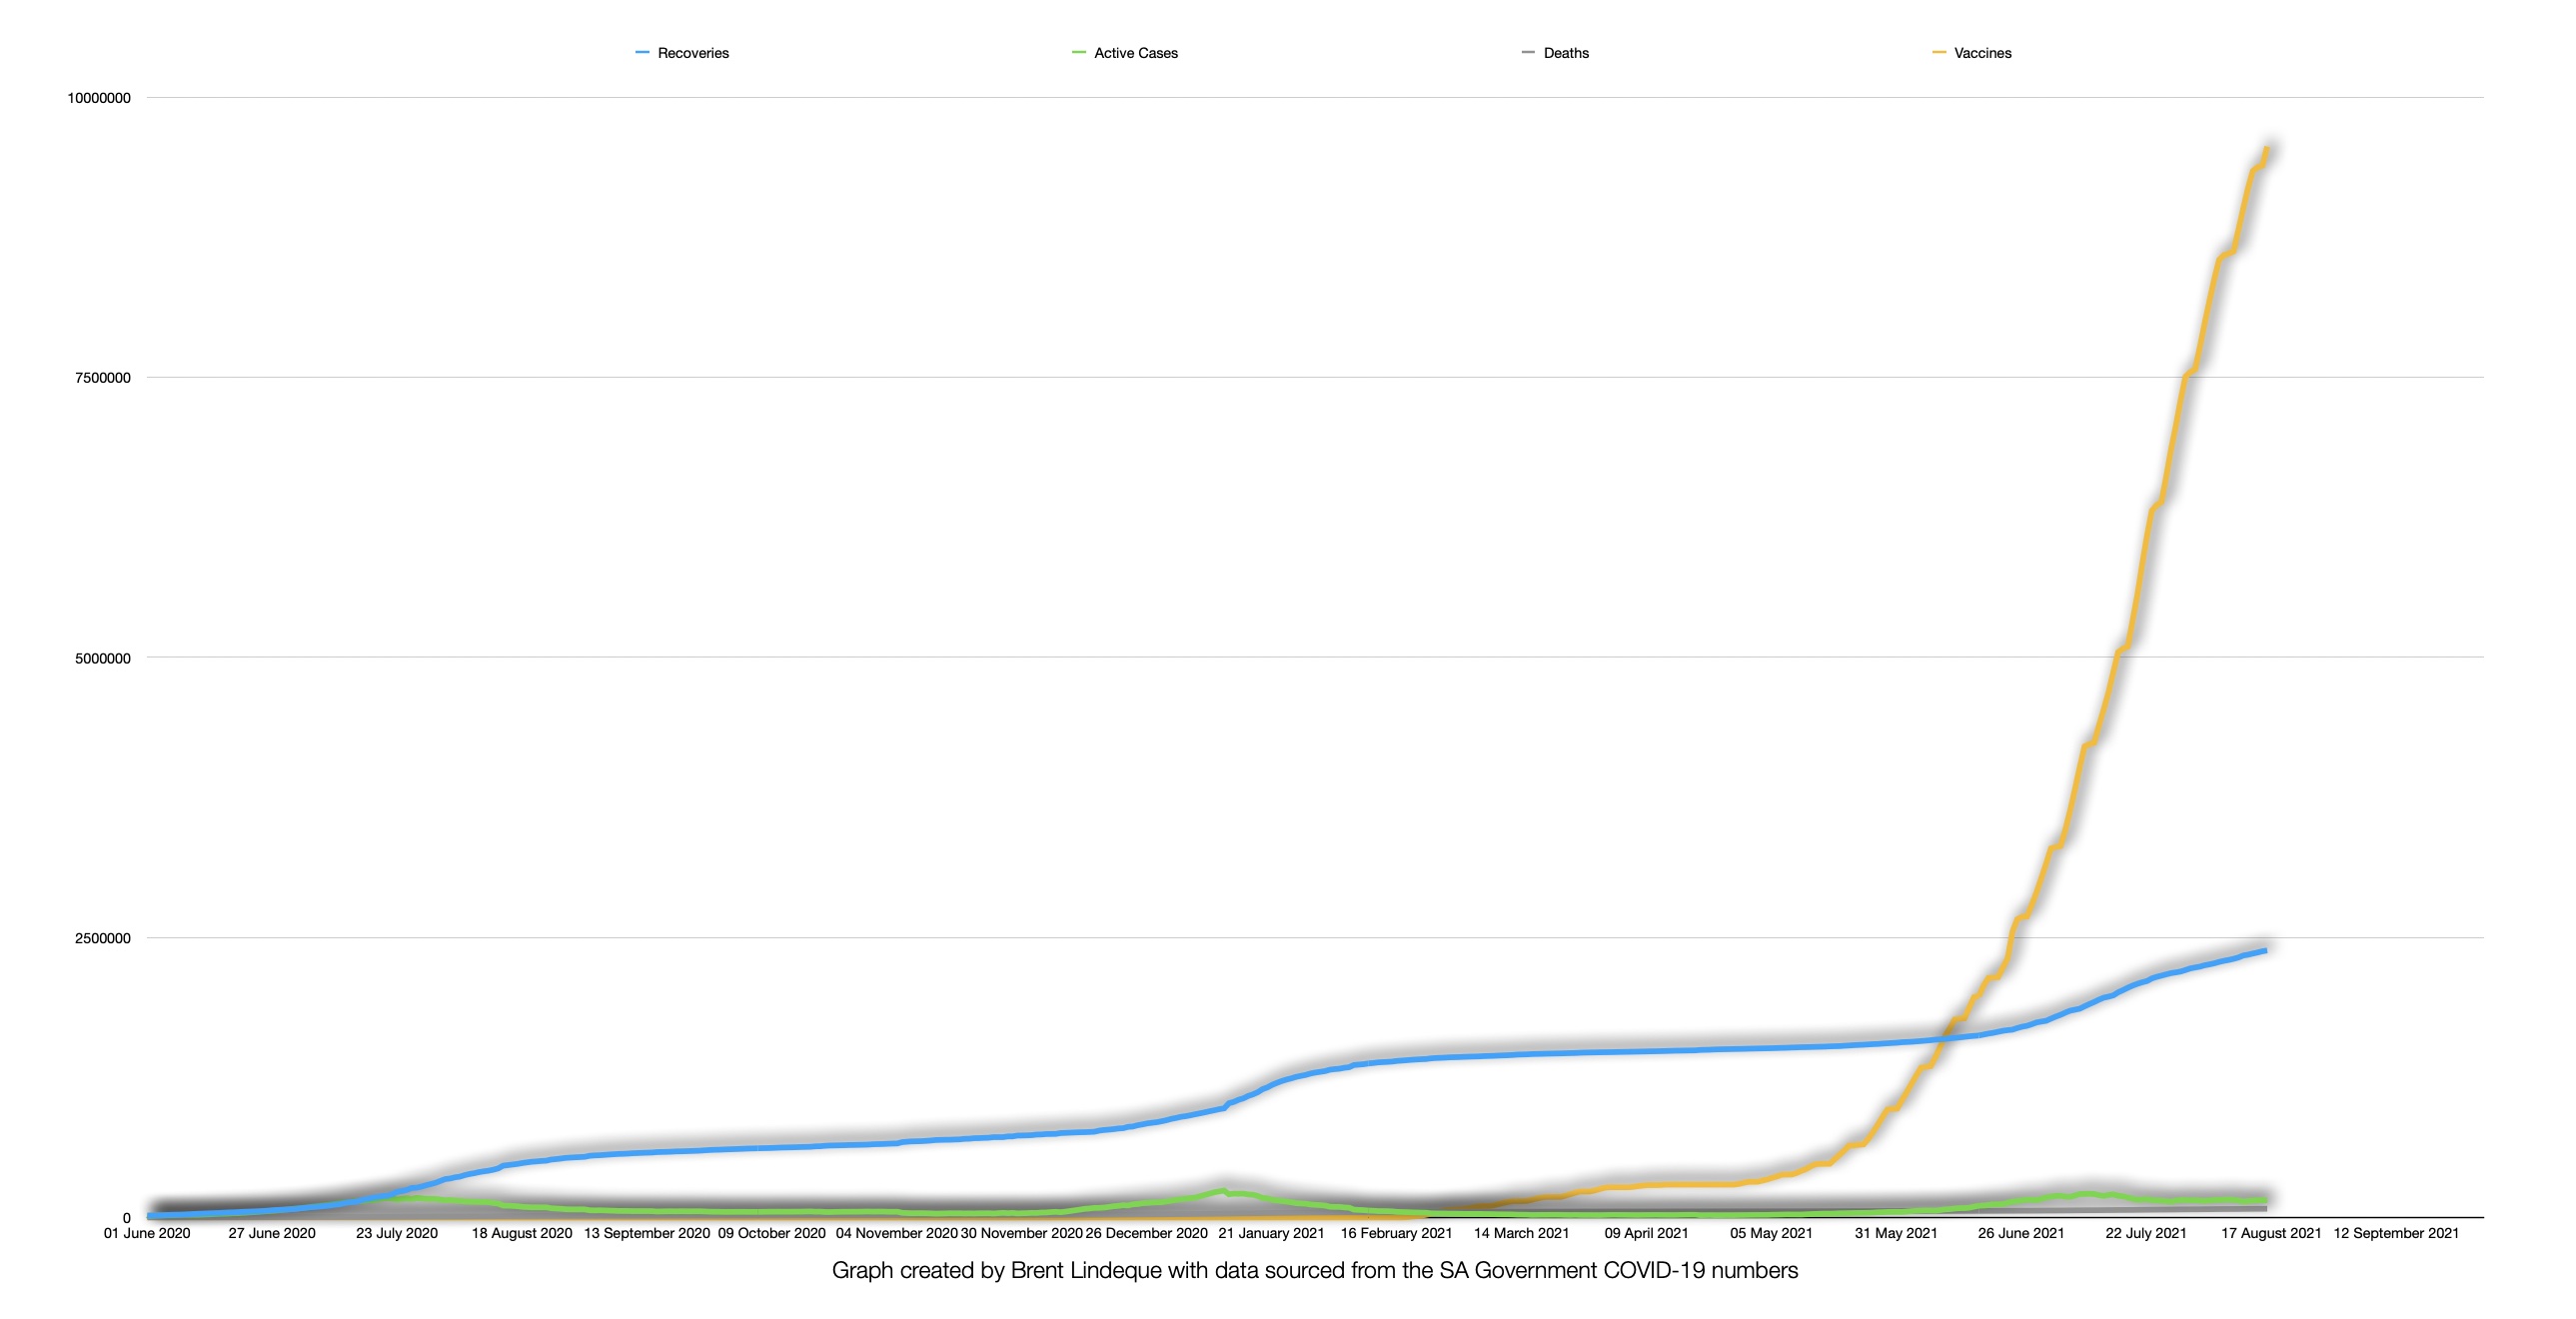Screen dimensions: 2576x1319
Task: Click the Active Cases legend label
Action: click(x=1135, y=53)
